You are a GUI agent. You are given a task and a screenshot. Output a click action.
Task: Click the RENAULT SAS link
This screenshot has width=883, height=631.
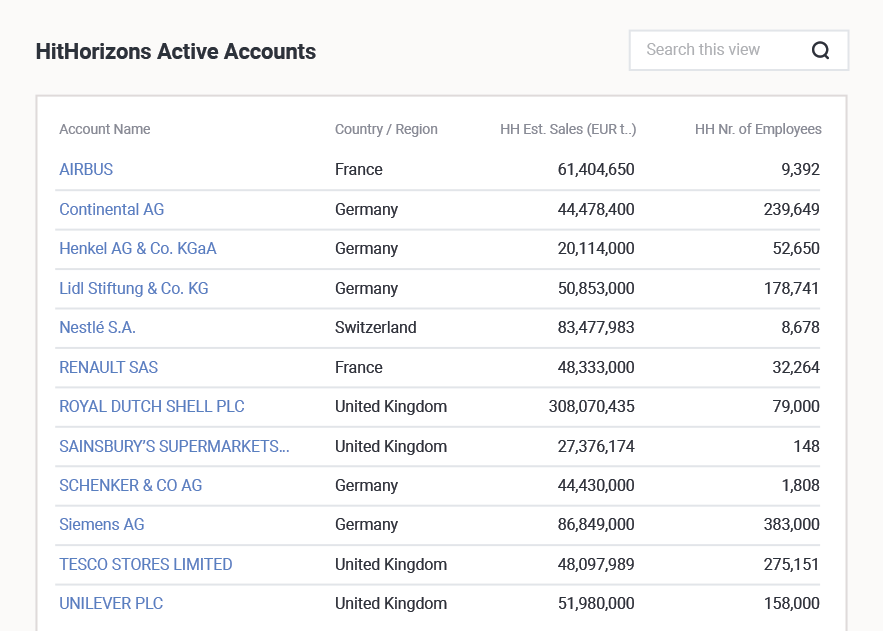tap(109, 367)
